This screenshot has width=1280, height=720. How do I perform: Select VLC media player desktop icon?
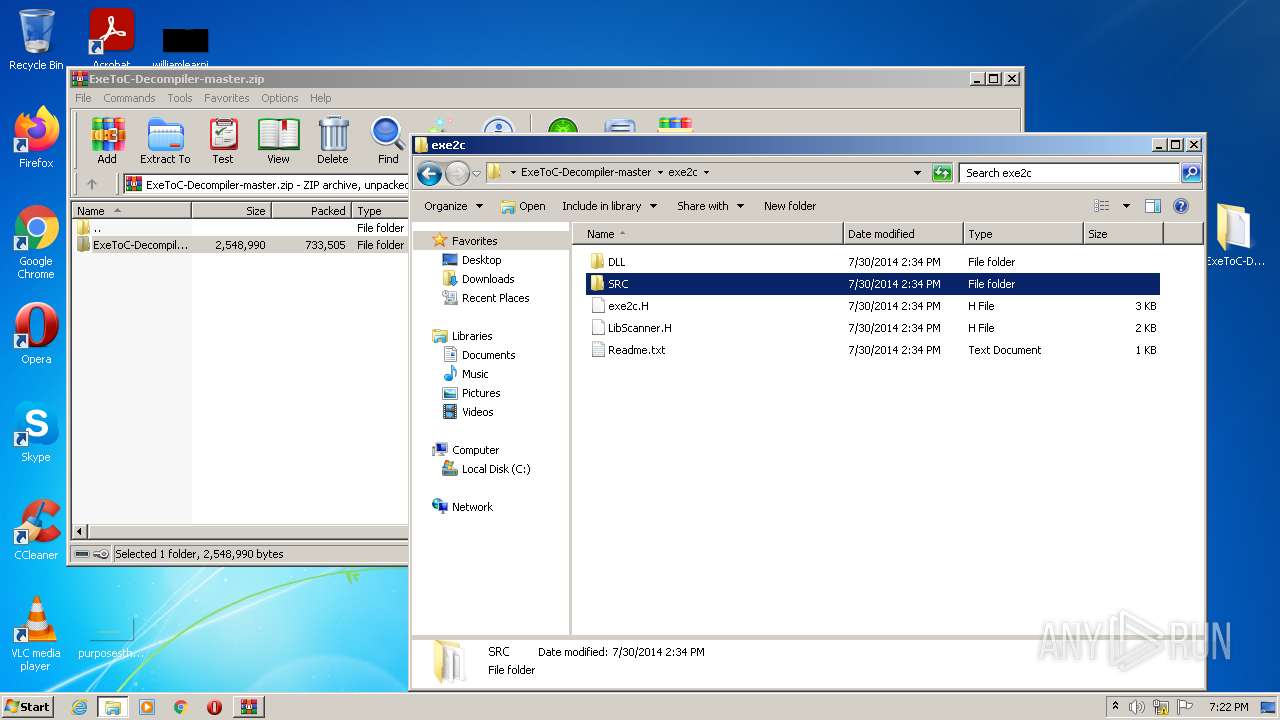[36, 634]
